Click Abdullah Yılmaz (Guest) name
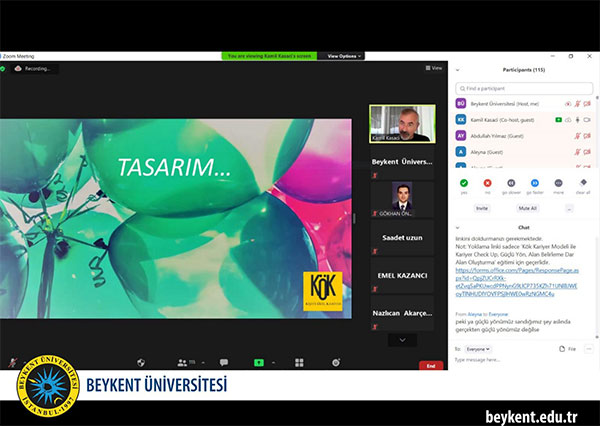Image resolution: width=600 pixels, height=426 pixels. point(497,136)
